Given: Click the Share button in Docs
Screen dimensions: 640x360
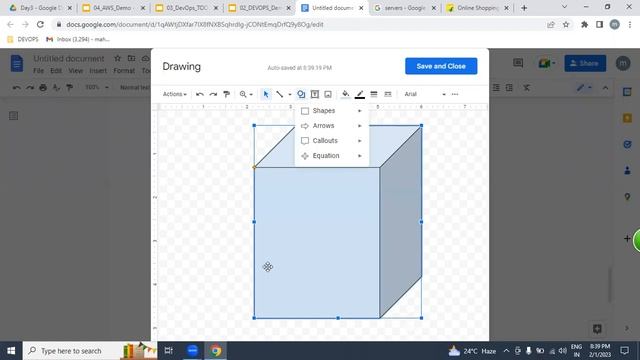Looking at the screenshot, I should [x=585, y=63].
